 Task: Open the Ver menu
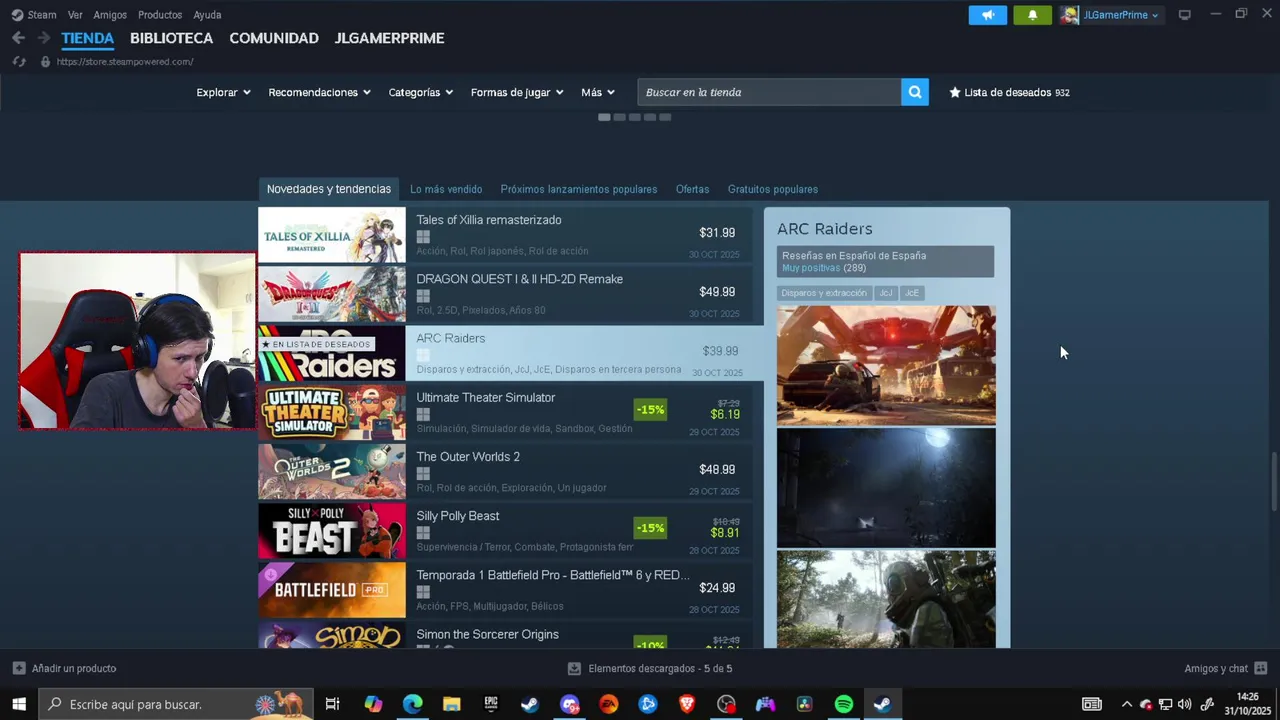click(x=75, y=15)
